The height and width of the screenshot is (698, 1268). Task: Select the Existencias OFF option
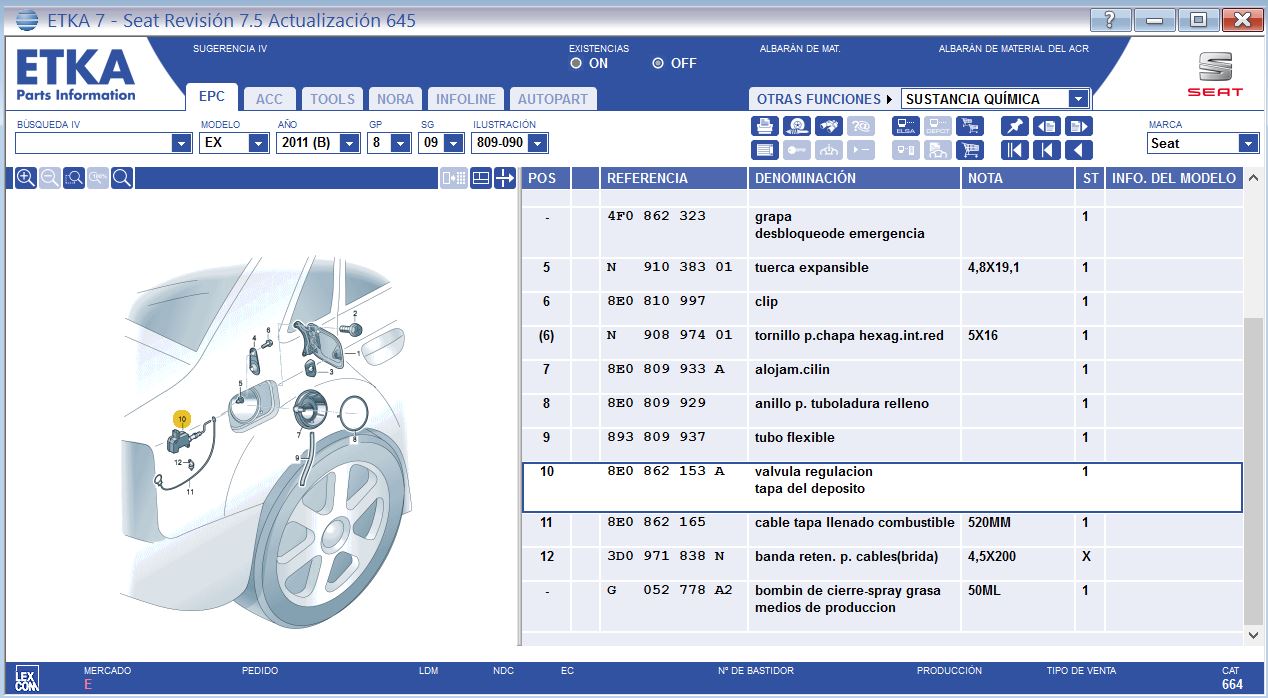click(658, 63)
